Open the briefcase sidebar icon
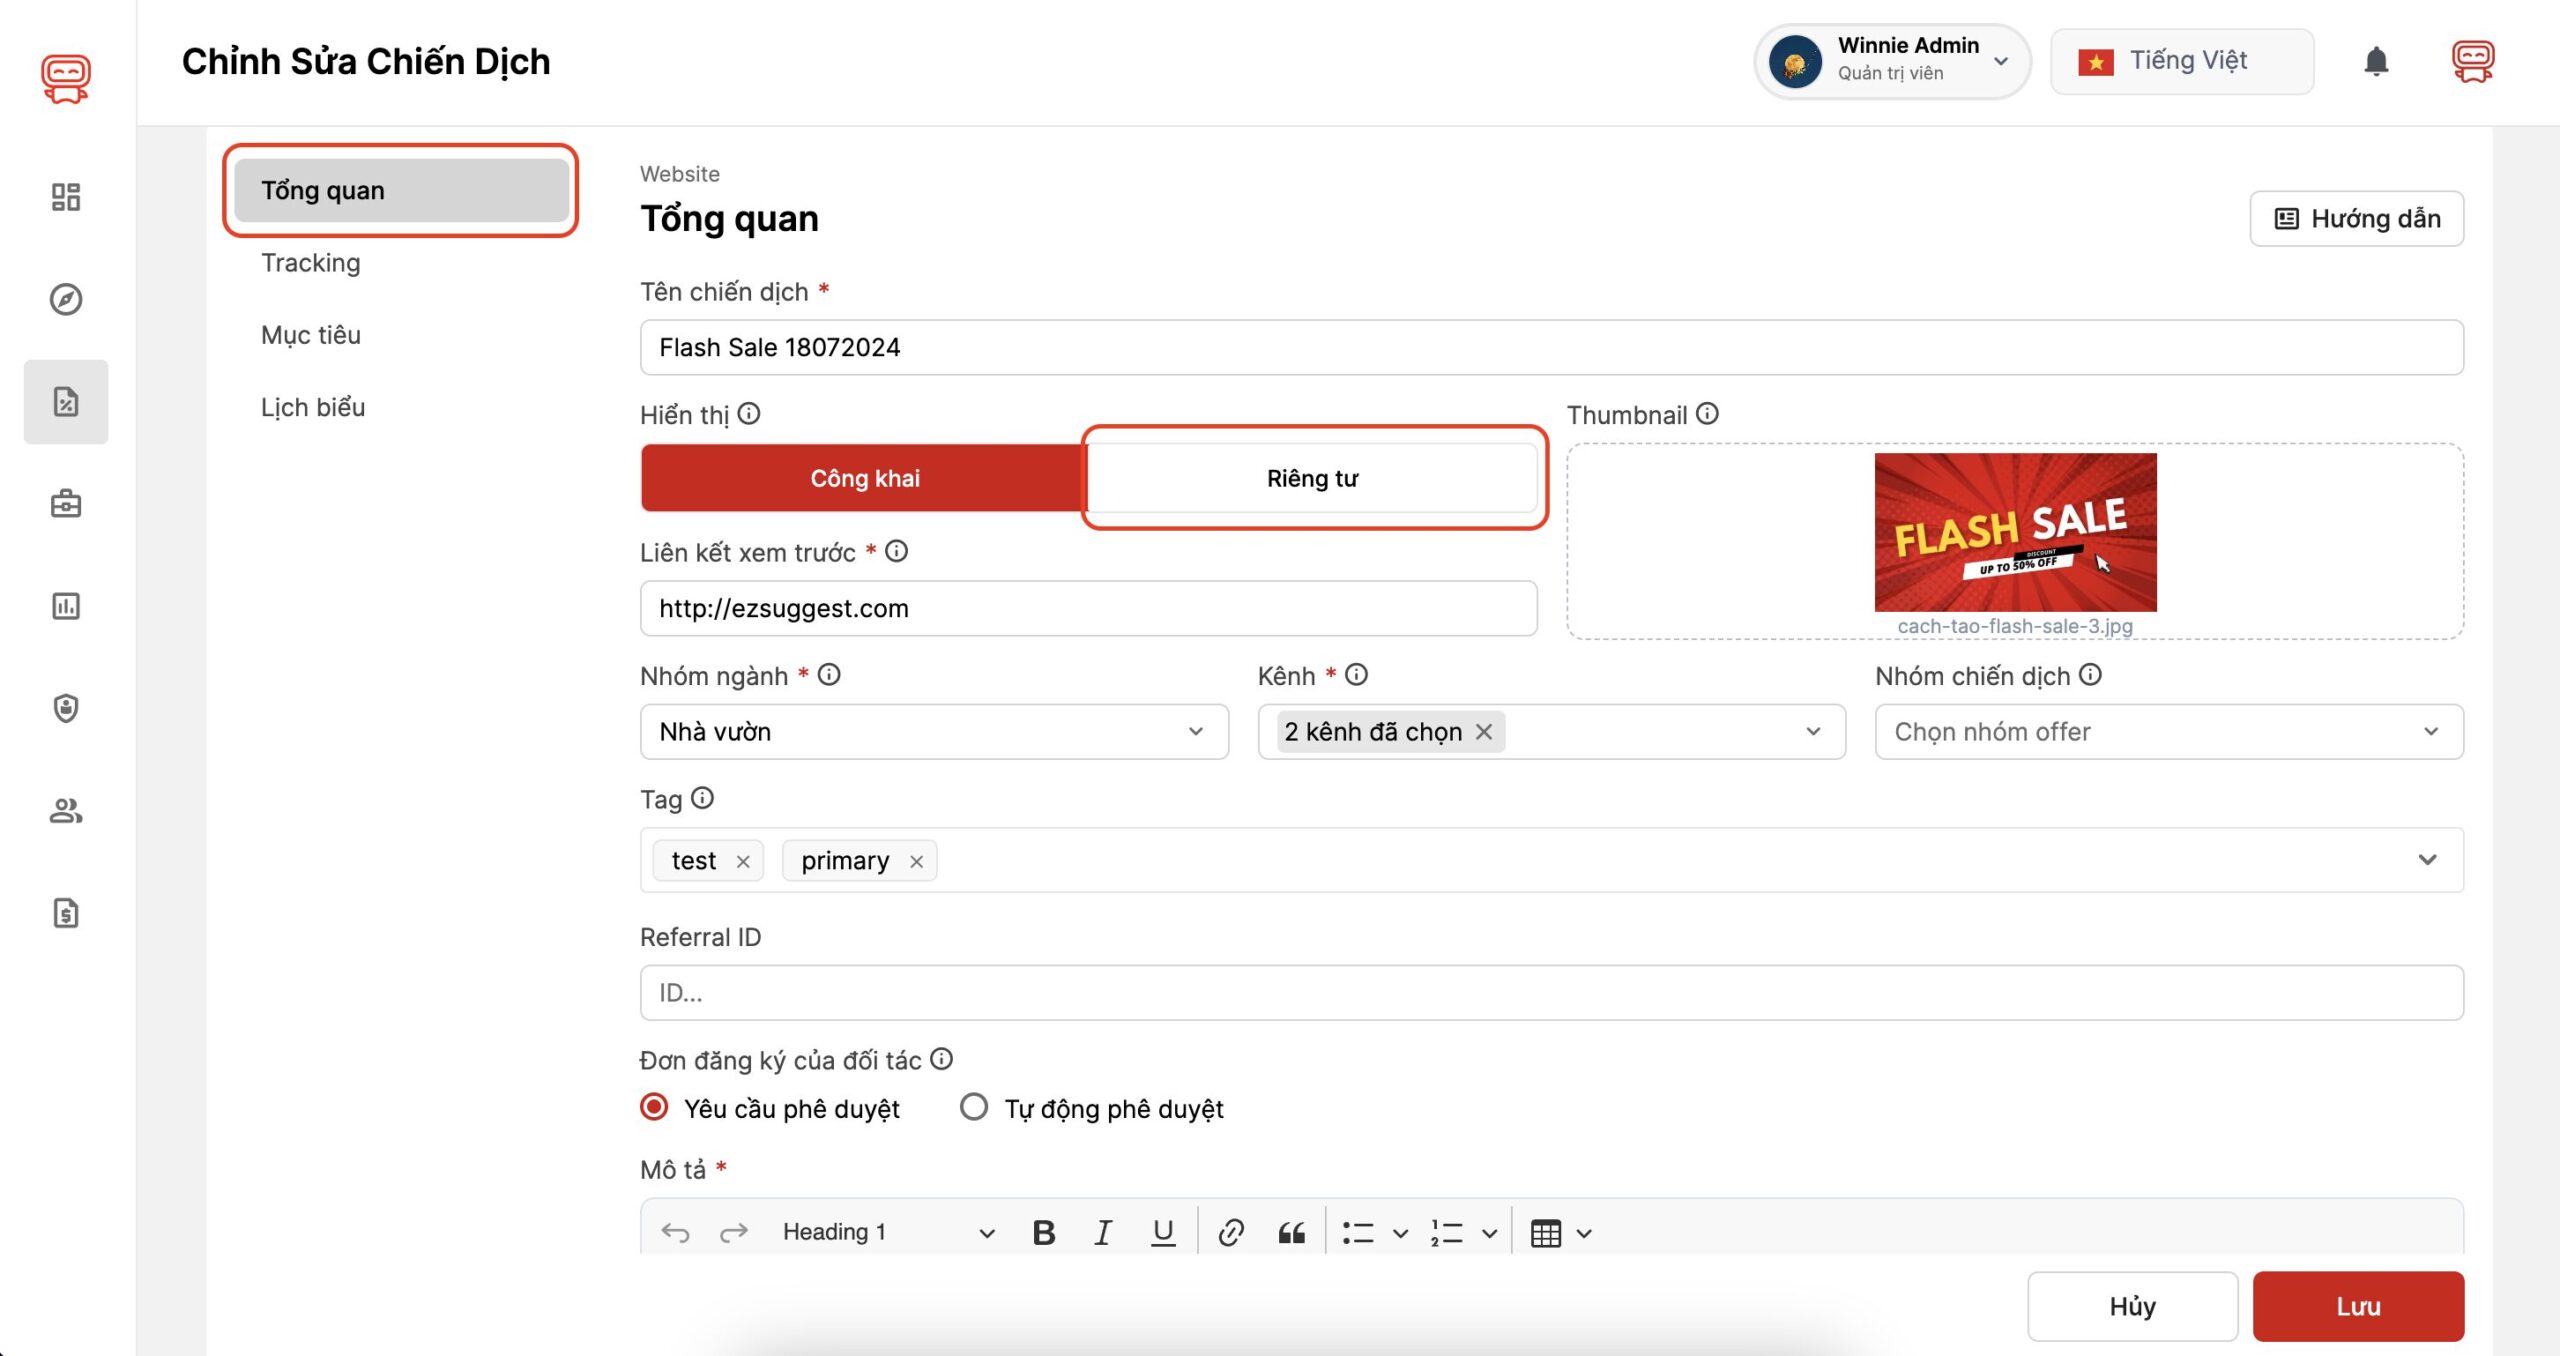The width and height of the screenshot is (2560, 1356). (66, 503)
